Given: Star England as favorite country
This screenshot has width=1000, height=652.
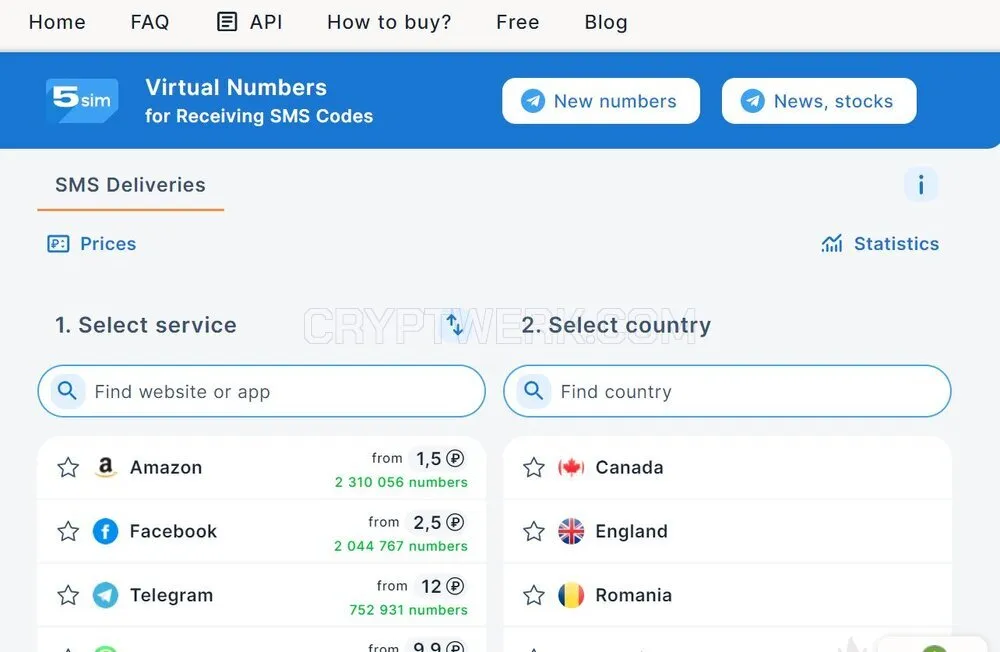Looking at the screenshot, I should click(534, 531).
